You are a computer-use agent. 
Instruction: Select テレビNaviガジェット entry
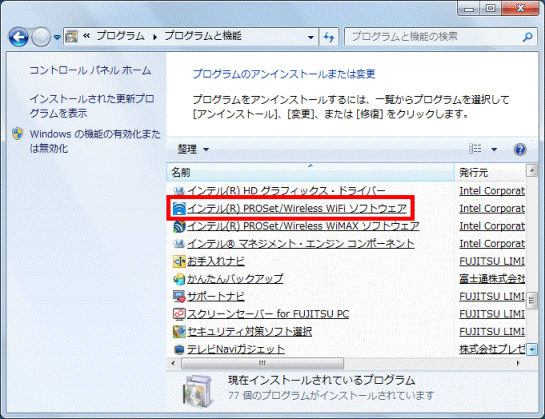(x=236, y=349)
